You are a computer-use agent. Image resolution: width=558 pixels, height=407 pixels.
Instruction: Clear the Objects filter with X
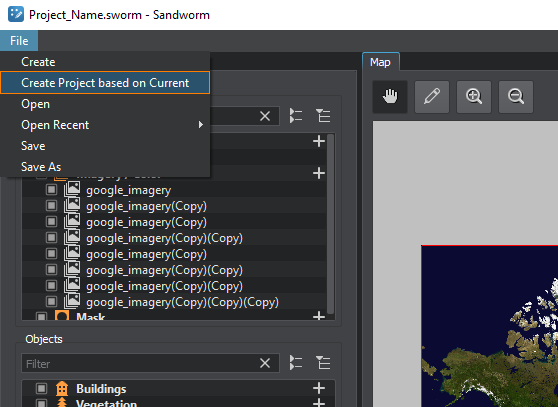(265, 363)
